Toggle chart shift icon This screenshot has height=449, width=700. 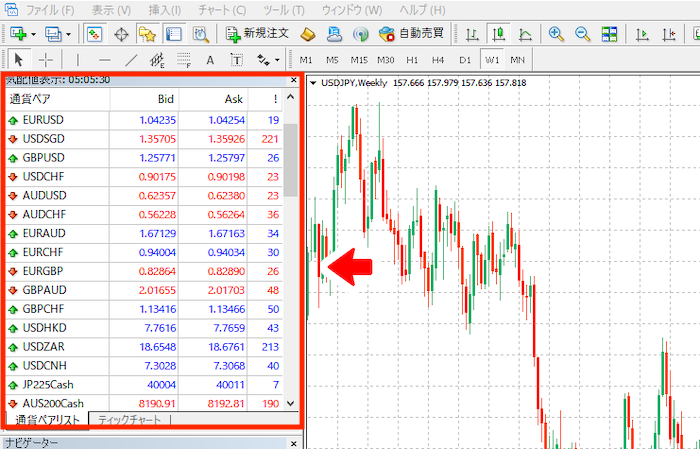669,34
